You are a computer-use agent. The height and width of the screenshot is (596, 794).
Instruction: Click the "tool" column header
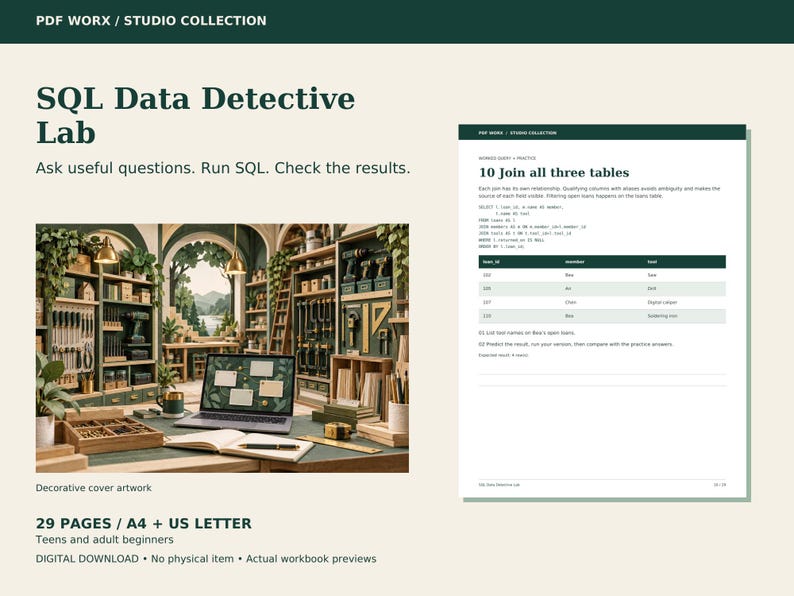point(652,262)
